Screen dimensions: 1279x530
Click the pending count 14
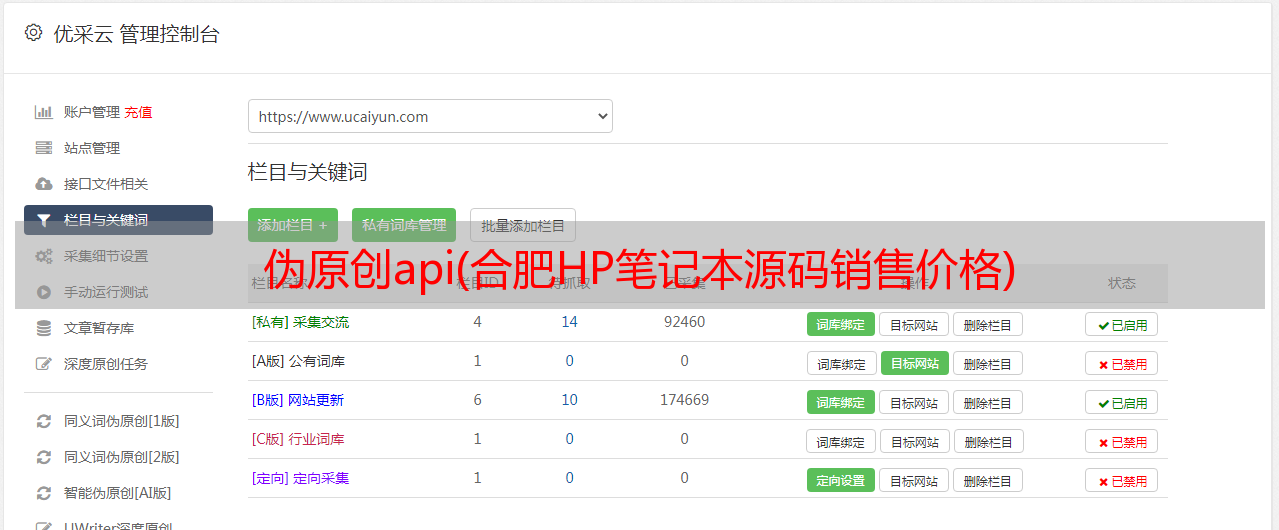click(570, 322)
